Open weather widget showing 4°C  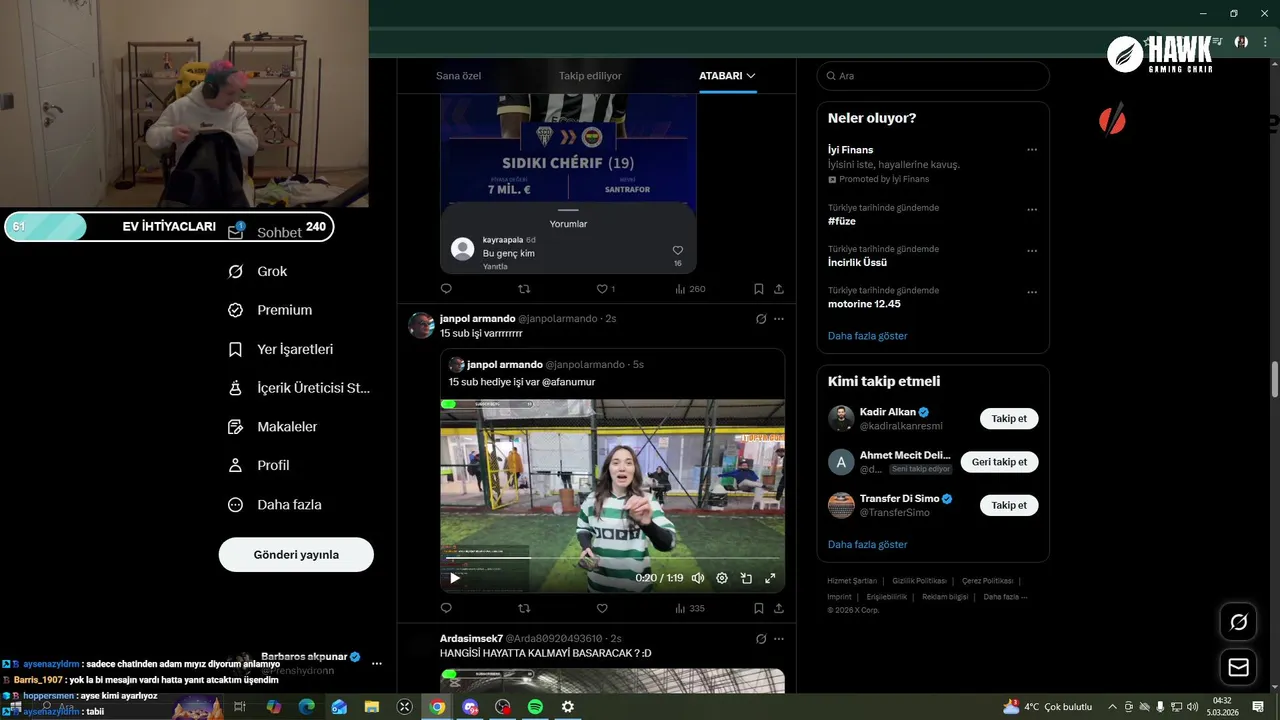coord(1048,707)
